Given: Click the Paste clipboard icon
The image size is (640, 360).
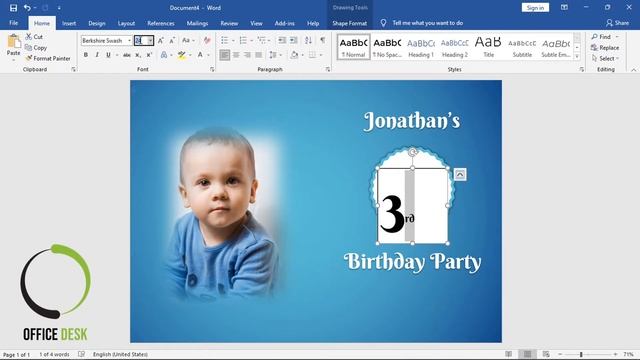Looking at the screenshot, I should (13, 42).
